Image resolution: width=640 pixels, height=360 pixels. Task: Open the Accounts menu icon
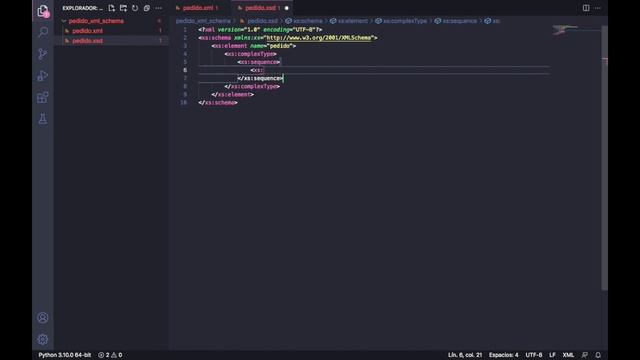click(x=43, y=318)
